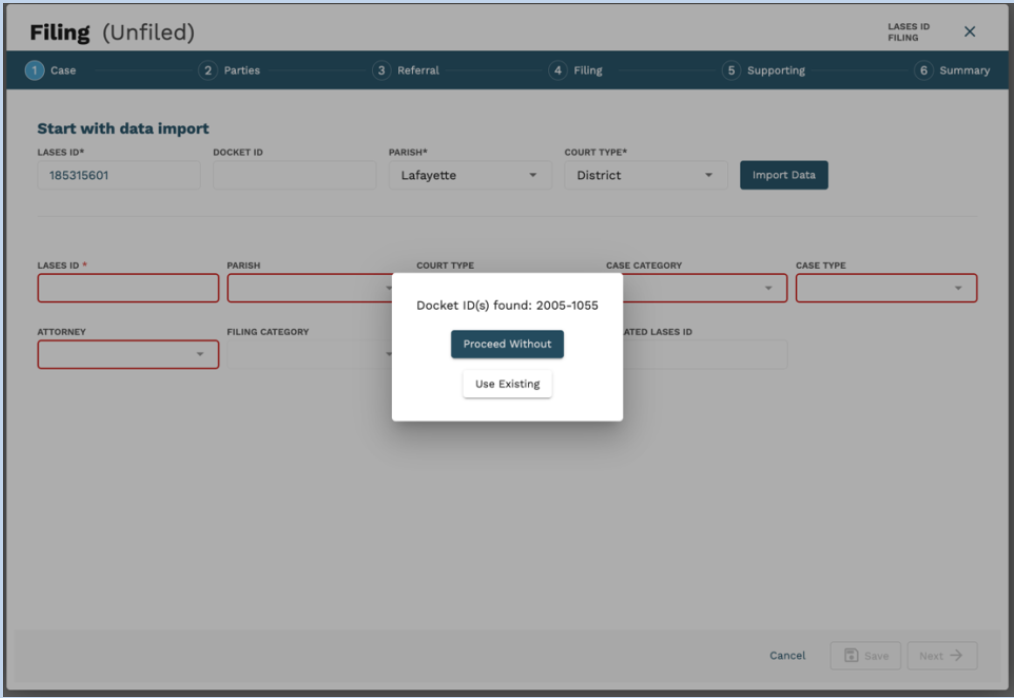Expand the Court Type District dropdown
This screenshot has width=1014, height=698.
pos(708,176)
